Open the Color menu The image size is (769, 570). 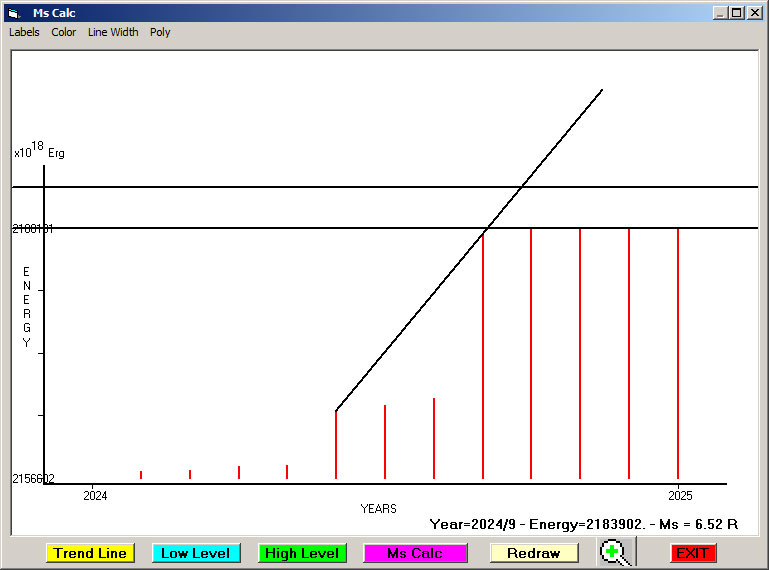click(64, 32)
